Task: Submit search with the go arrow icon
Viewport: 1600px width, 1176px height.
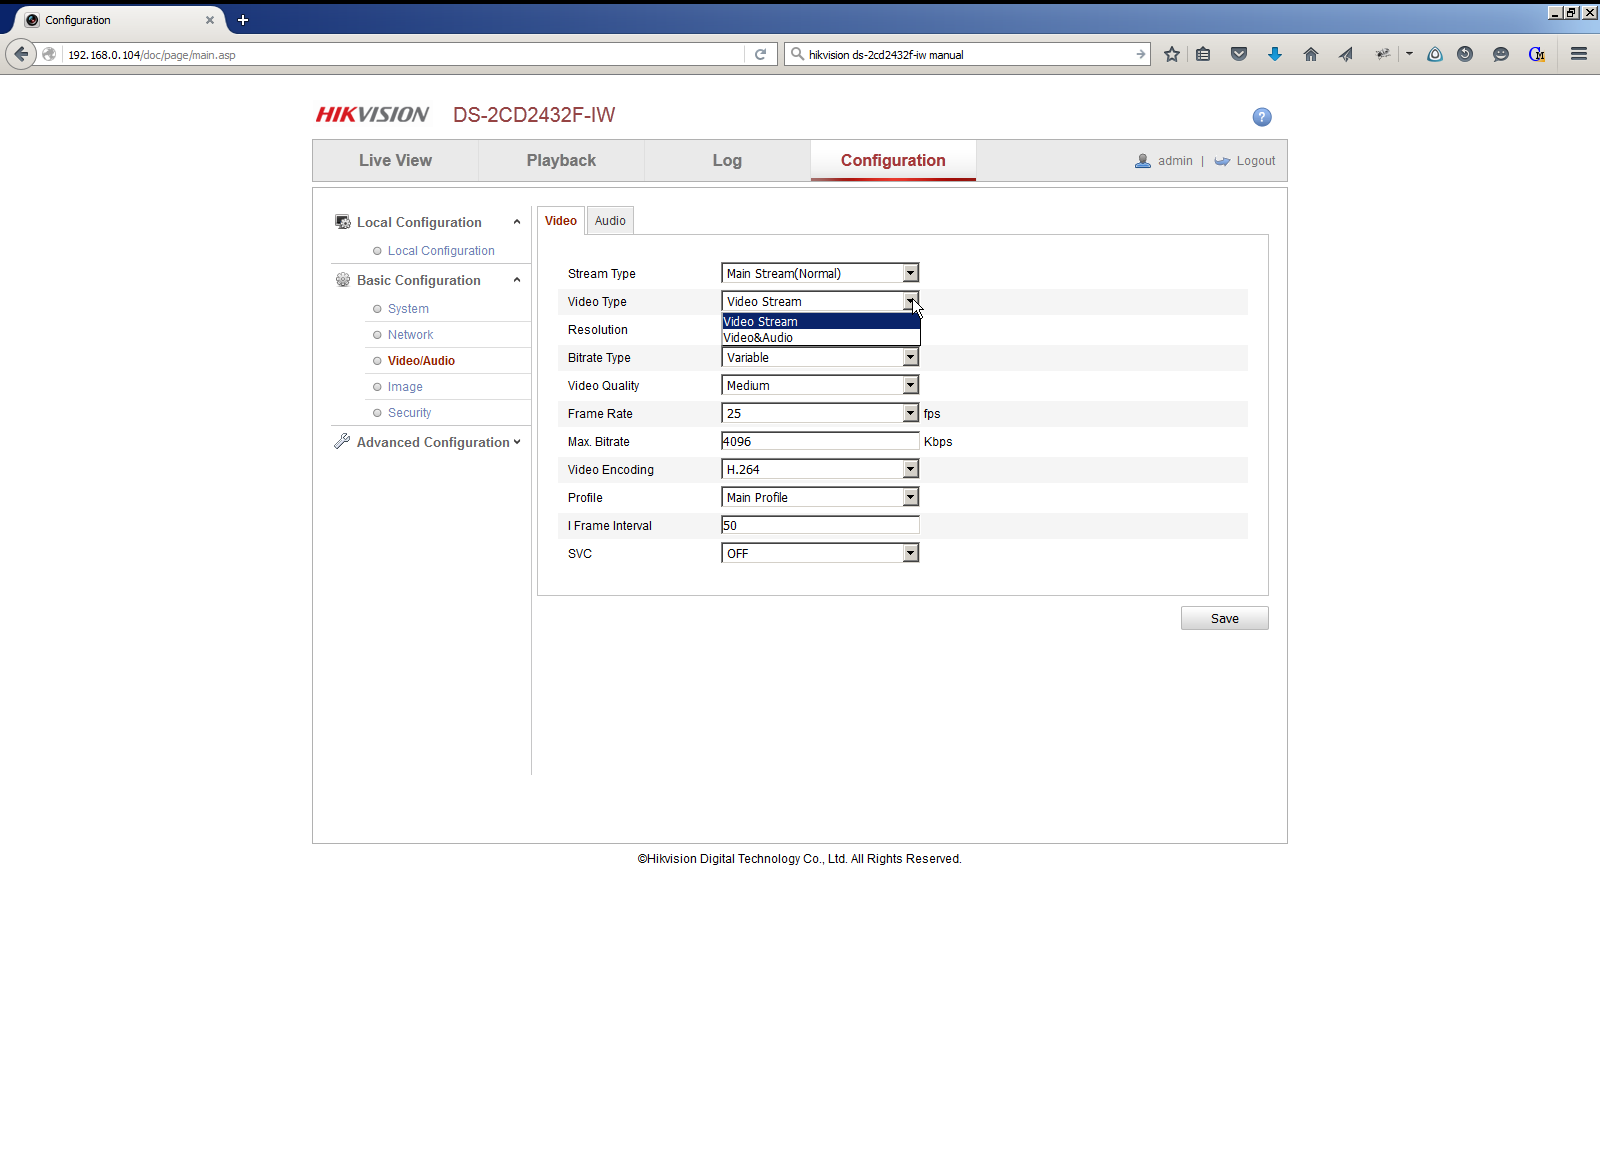Action: click(x=1140, y=54)
